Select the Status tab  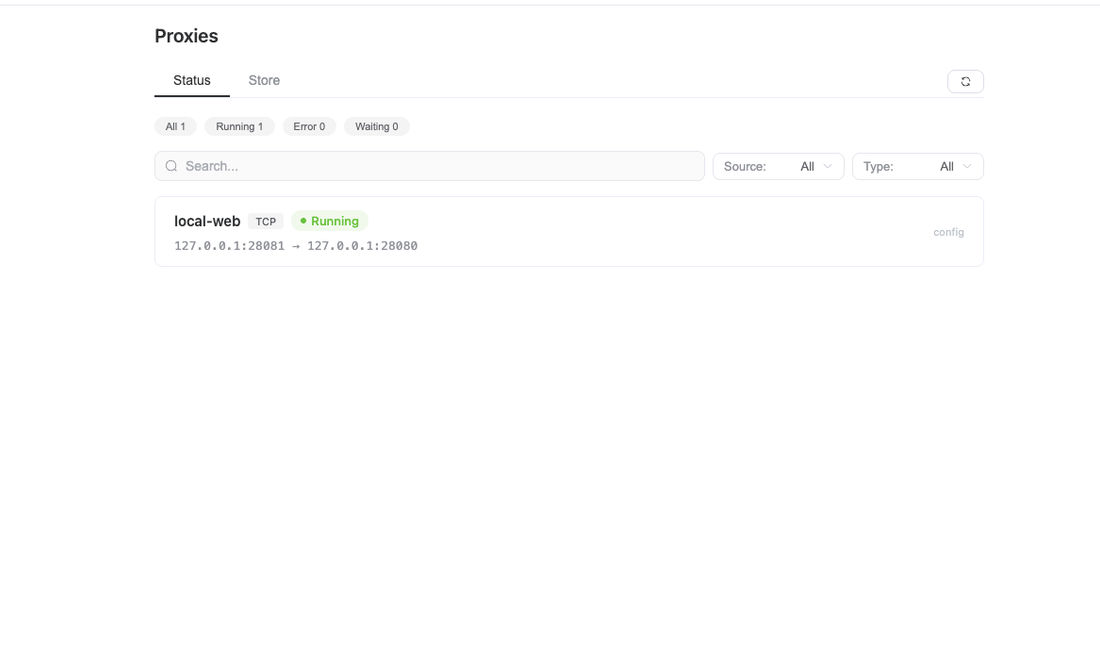point(192,81)
